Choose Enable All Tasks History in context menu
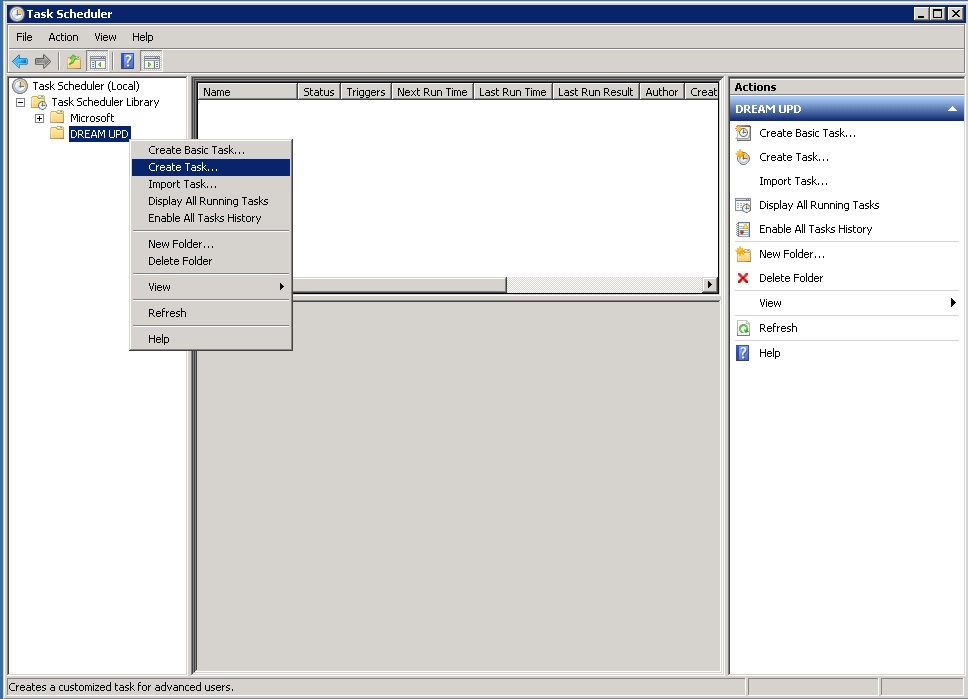968x699 pixels. click(211, 218)
